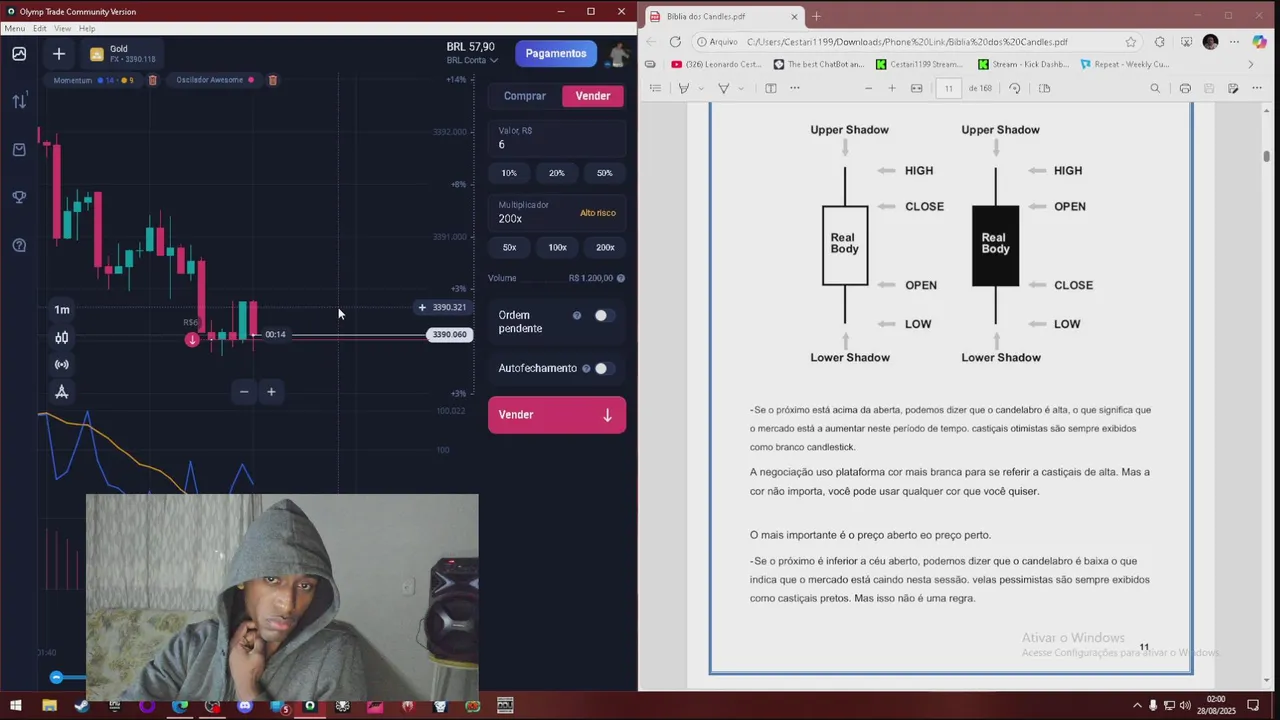Click the Valor amount input field

[557, 138]
